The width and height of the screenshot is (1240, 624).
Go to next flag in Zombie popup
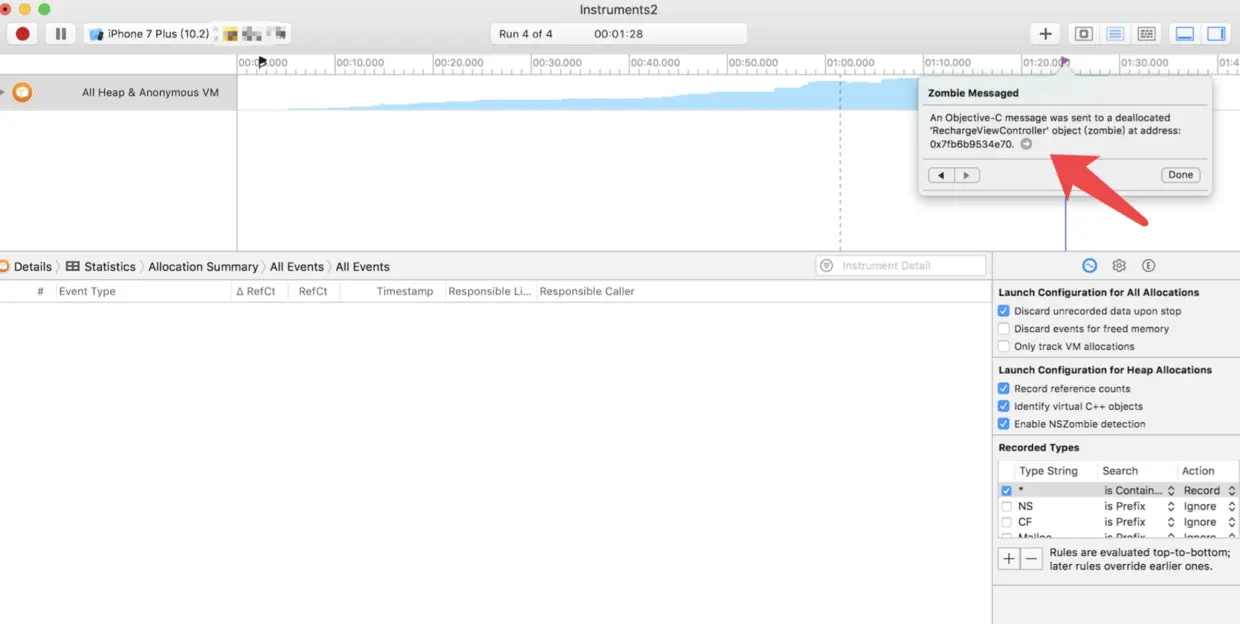(x=967, y=175)
